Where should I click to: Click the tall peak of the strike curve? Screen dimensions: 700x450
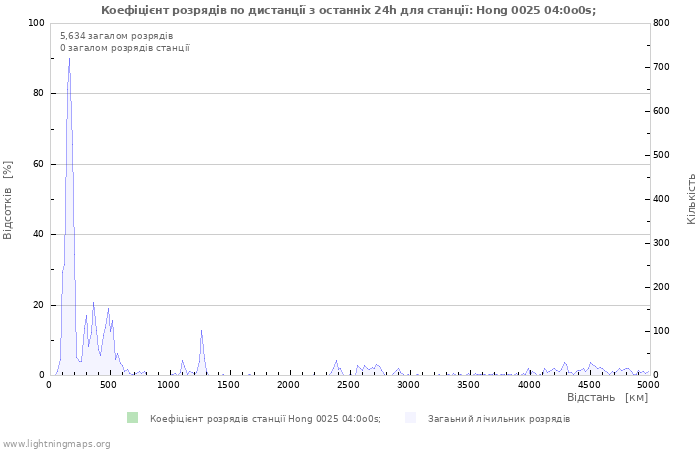pyautogui.click(x=69, y=59)
